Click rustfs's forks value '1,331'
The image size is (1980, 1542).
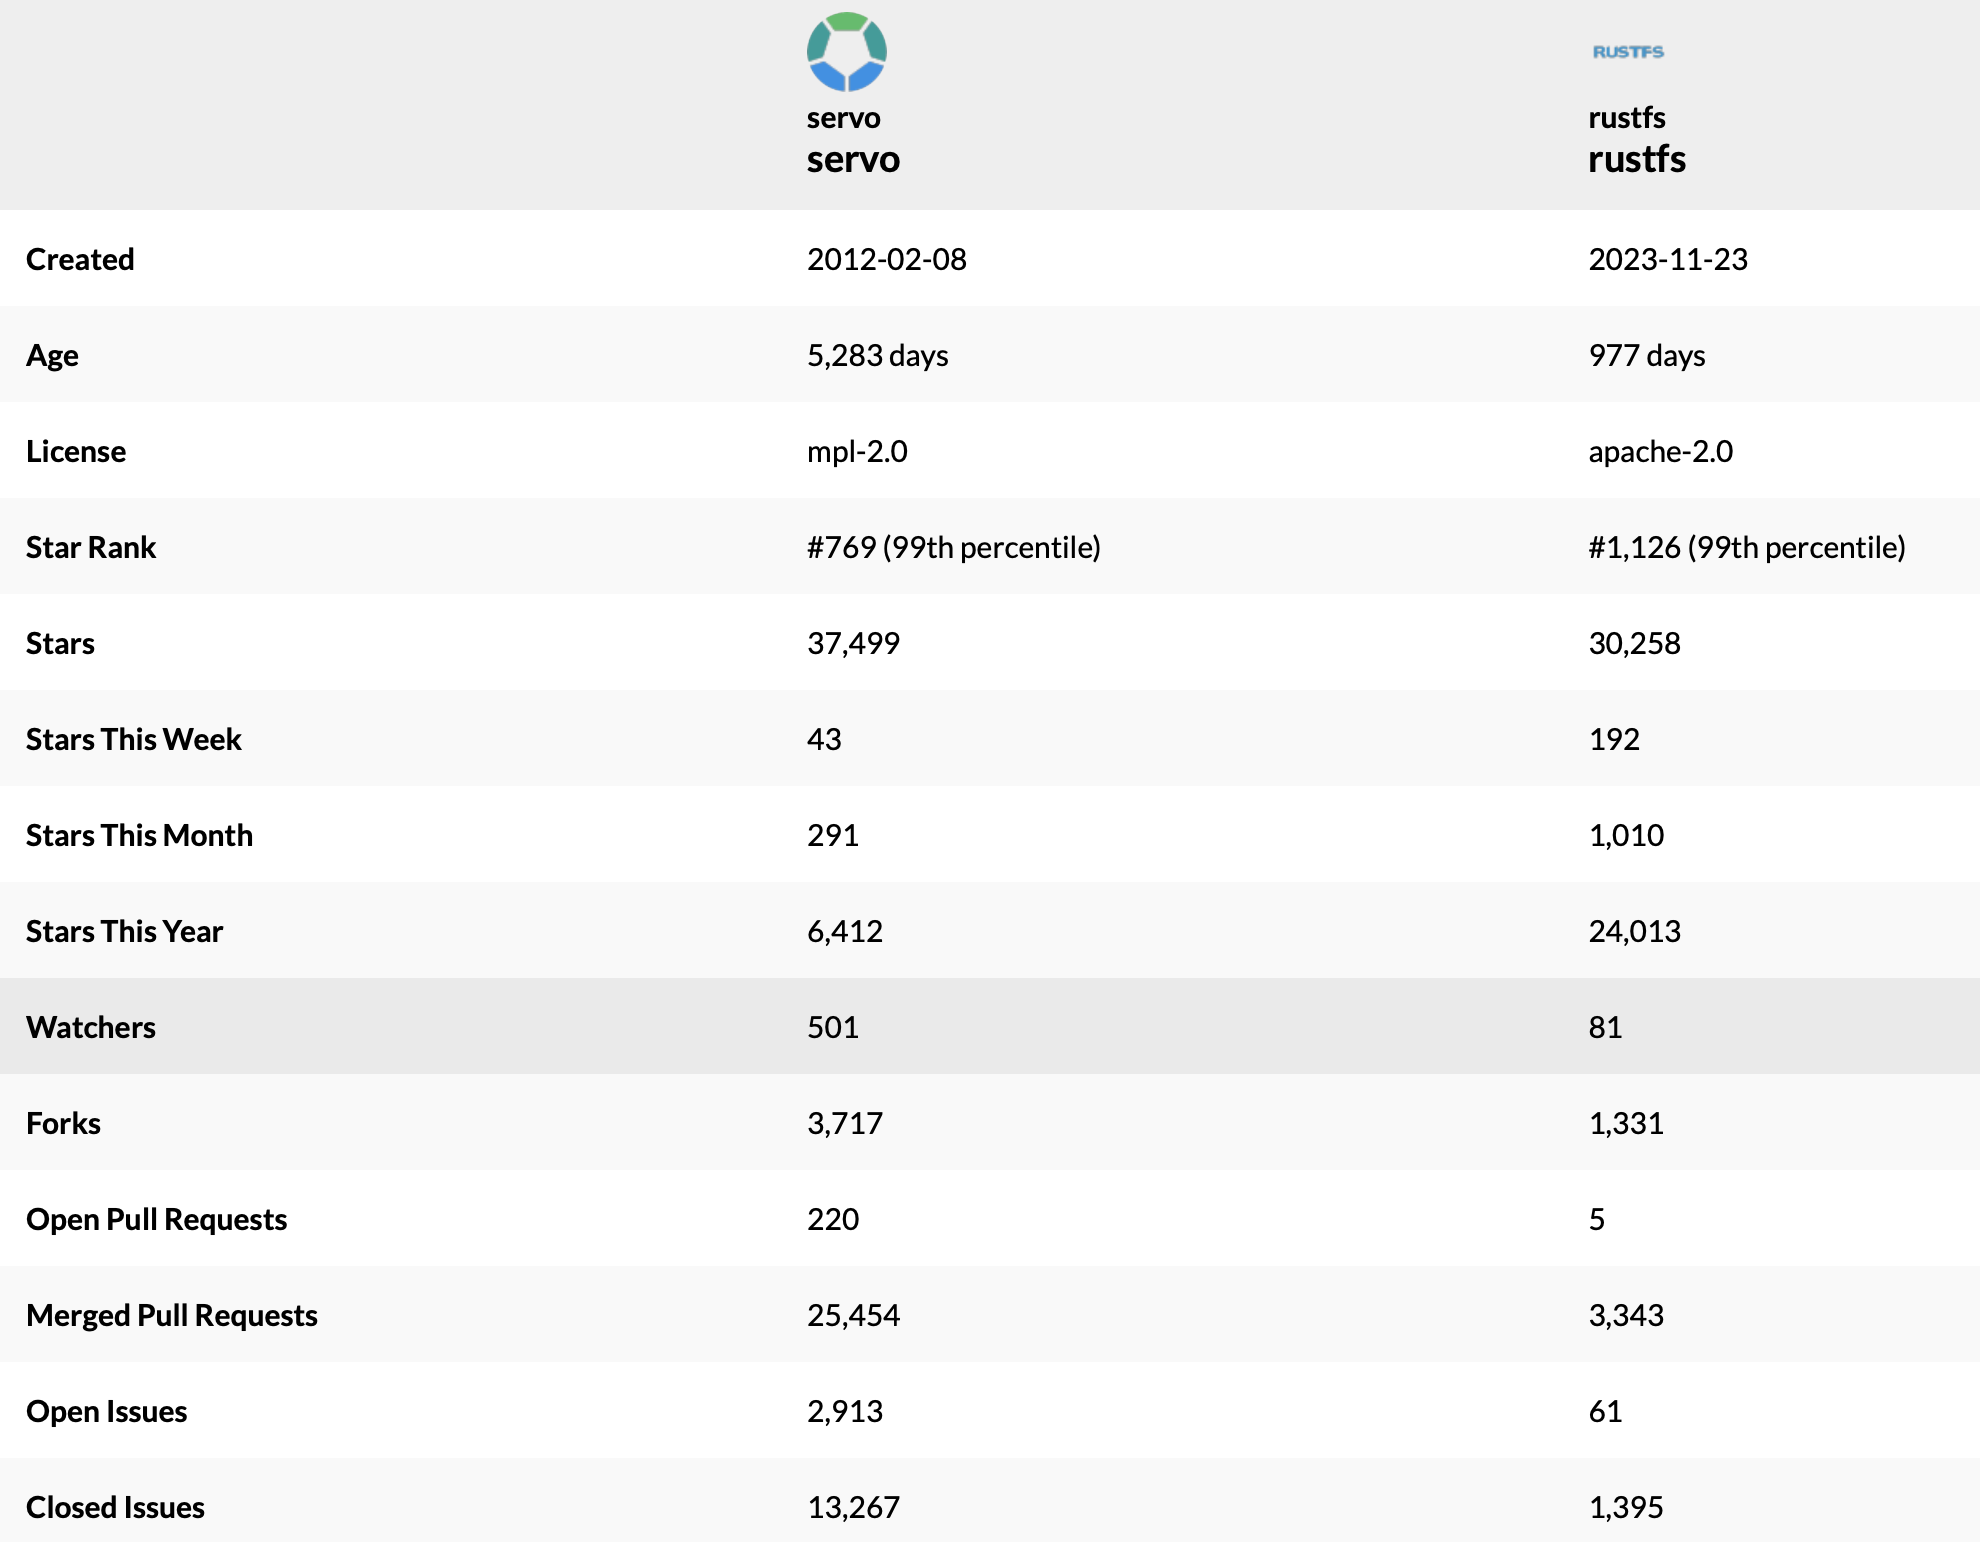click(x=1626, y=1123)
